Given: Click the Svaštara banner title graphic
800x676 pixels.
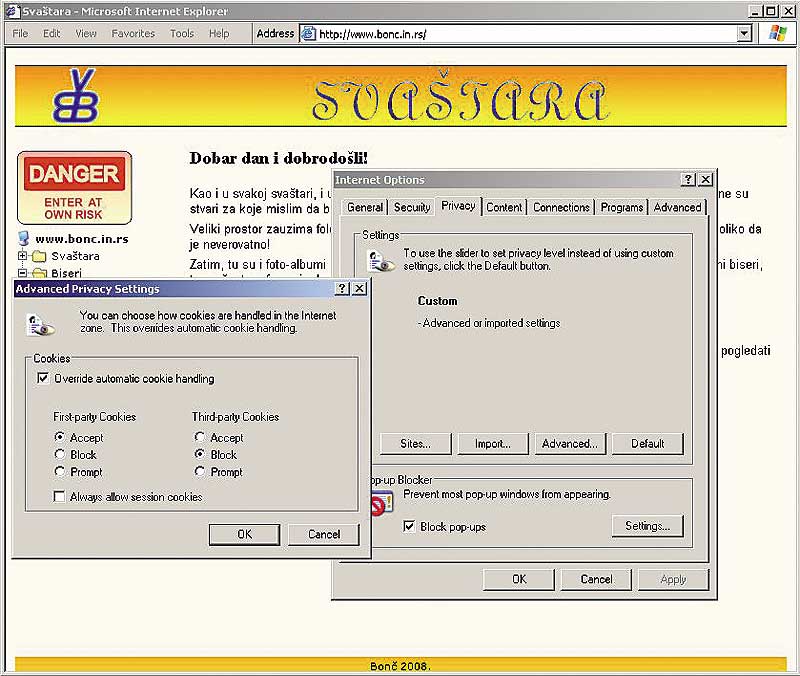Looking at the screenshot, I should click(461, 97).
